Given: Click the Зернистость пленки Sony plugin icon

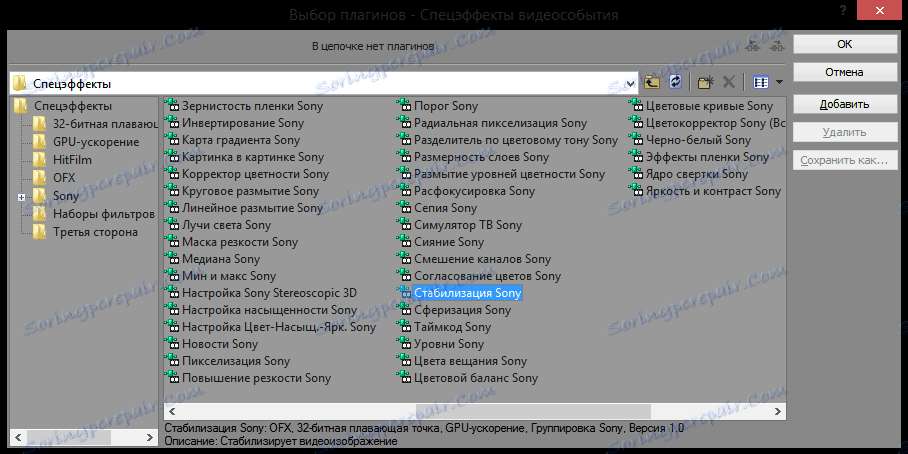Looking at the screenshot, I should coord(171,105).
